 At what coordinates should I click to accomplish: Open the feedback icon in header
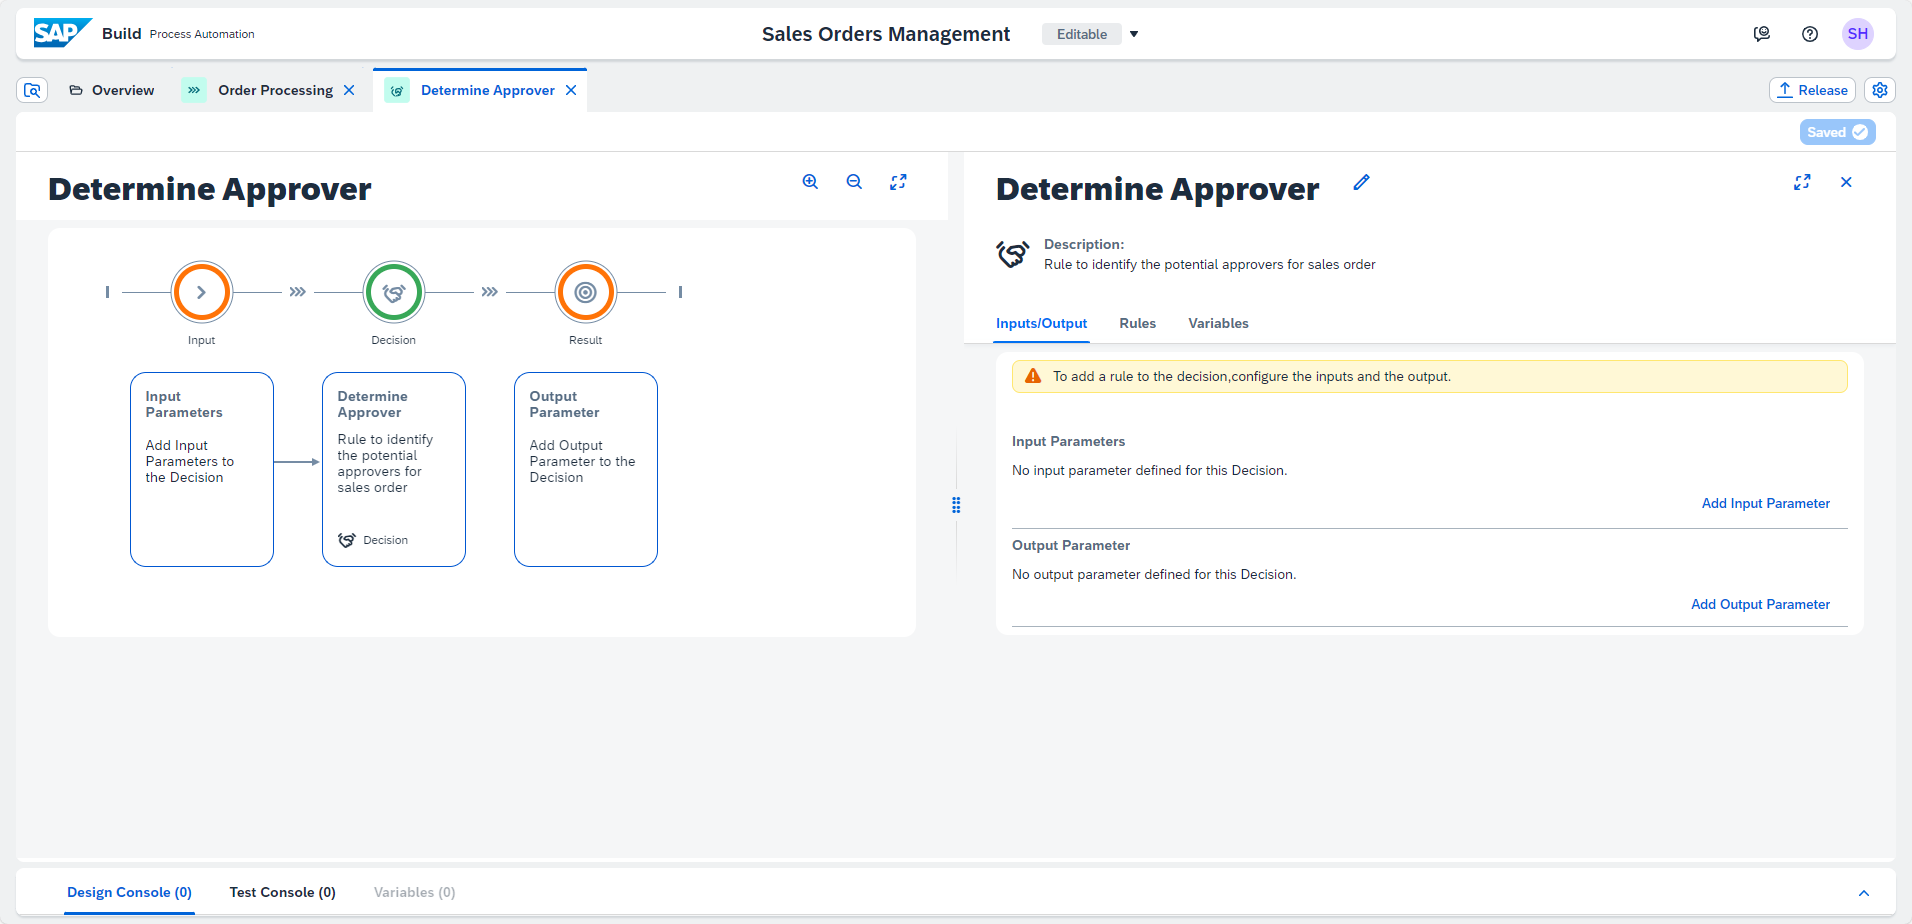click(1762, 34)
